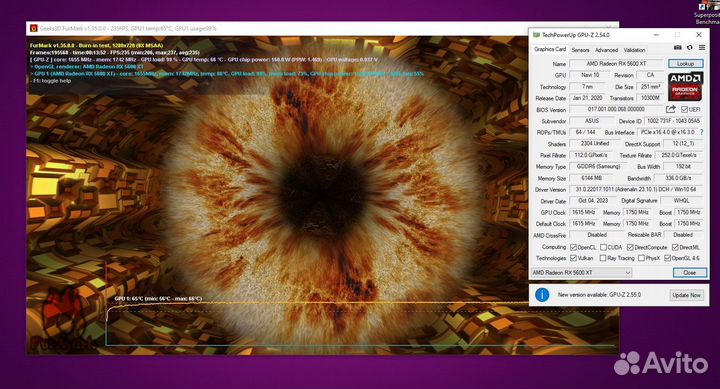Click the Technology value 7 nm
The image size is (720, 389).
click(x=587, y=86)
